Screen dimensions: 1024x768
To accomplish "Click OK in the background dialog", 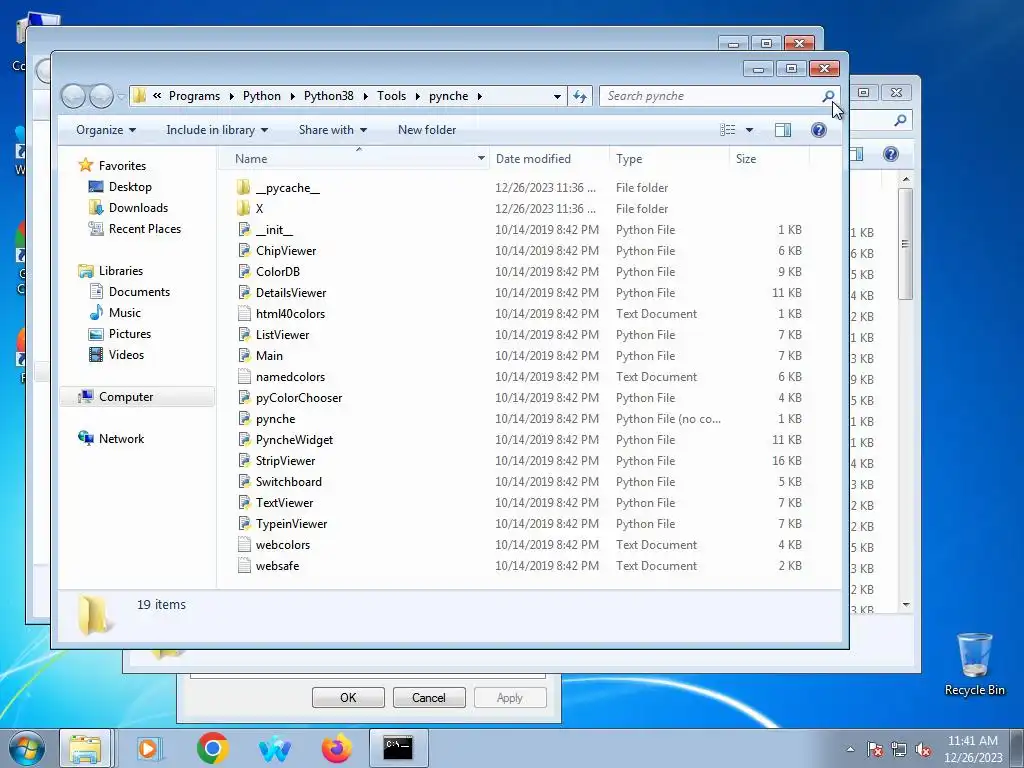I will 348,697.
